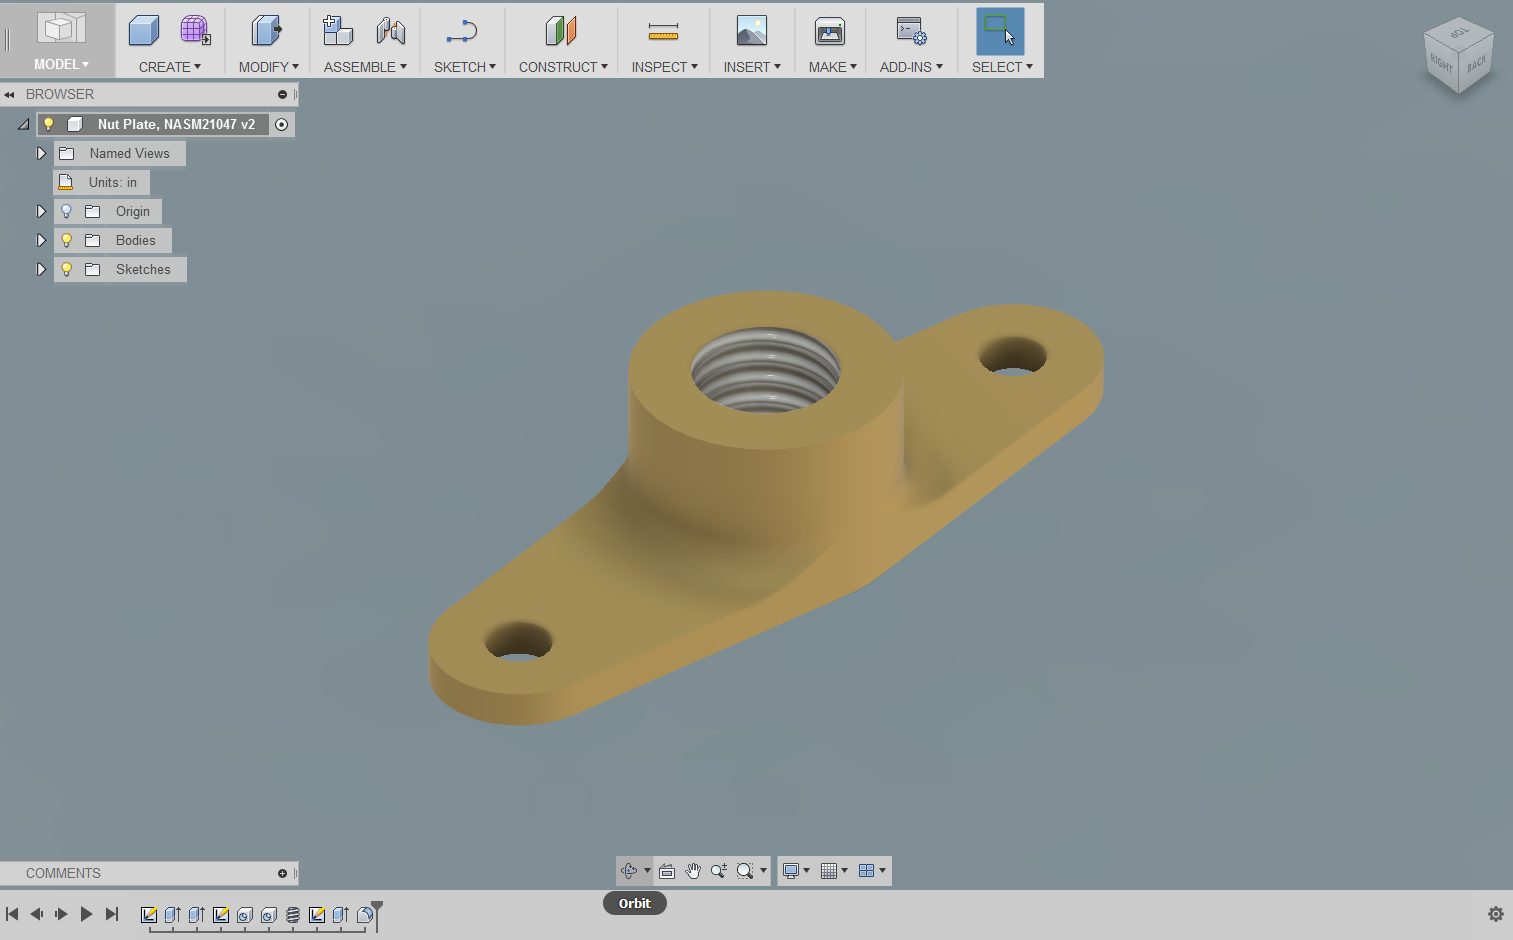
Task: Activate the Zoom tool
Action: click(718, 871)
